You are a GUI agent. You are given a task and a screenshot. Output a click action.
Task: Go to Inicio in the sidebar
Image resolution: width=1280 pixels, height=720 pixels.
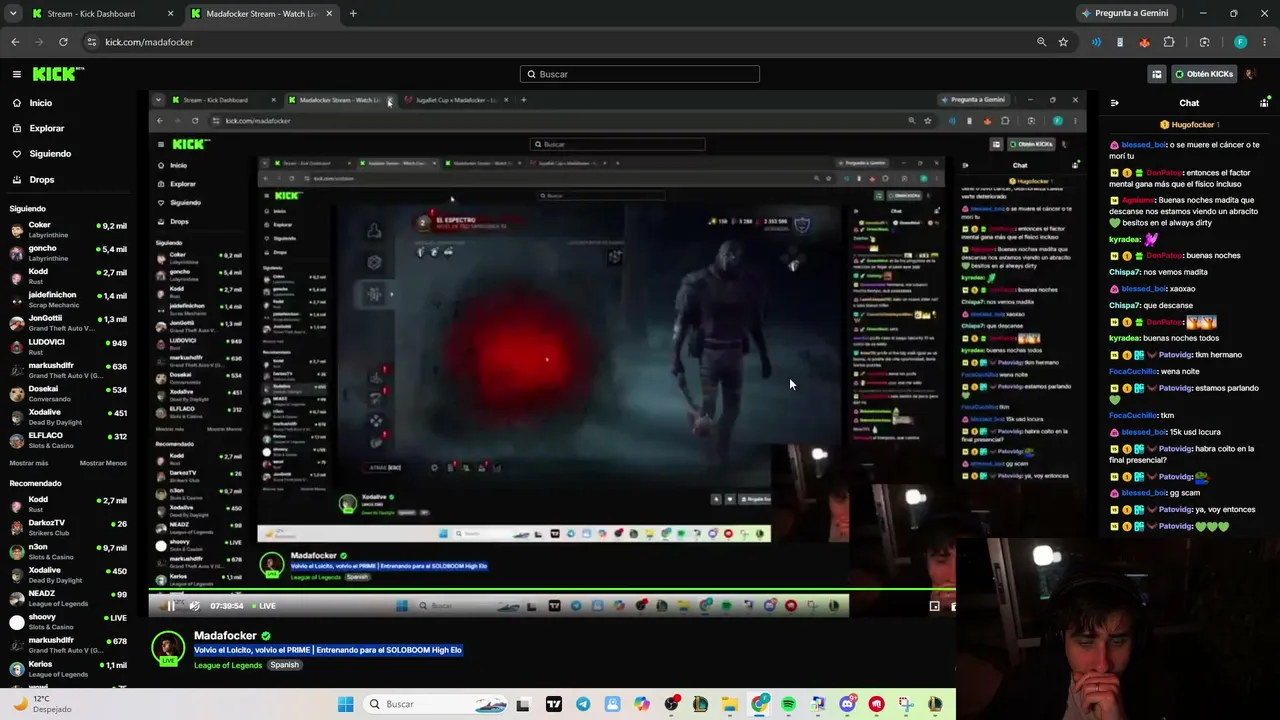pyautogui.click(x=41, y=103)
